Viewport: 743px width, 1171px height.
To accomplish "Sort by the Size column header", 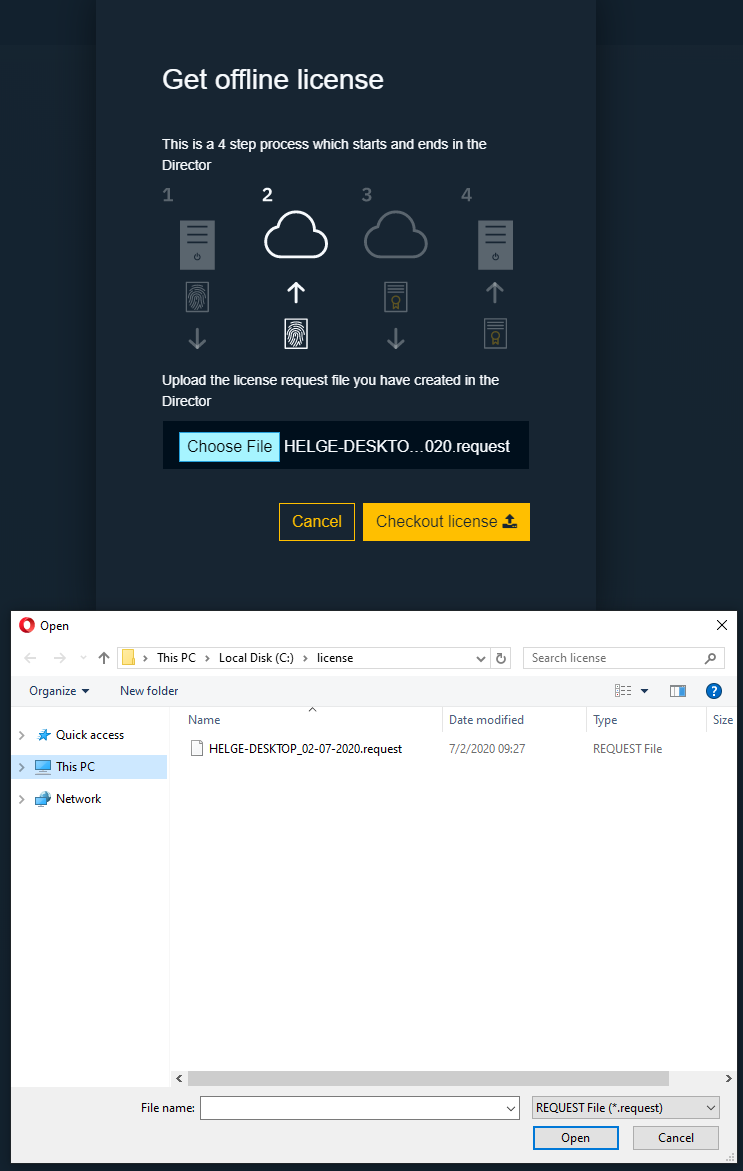I will [721, 720].
